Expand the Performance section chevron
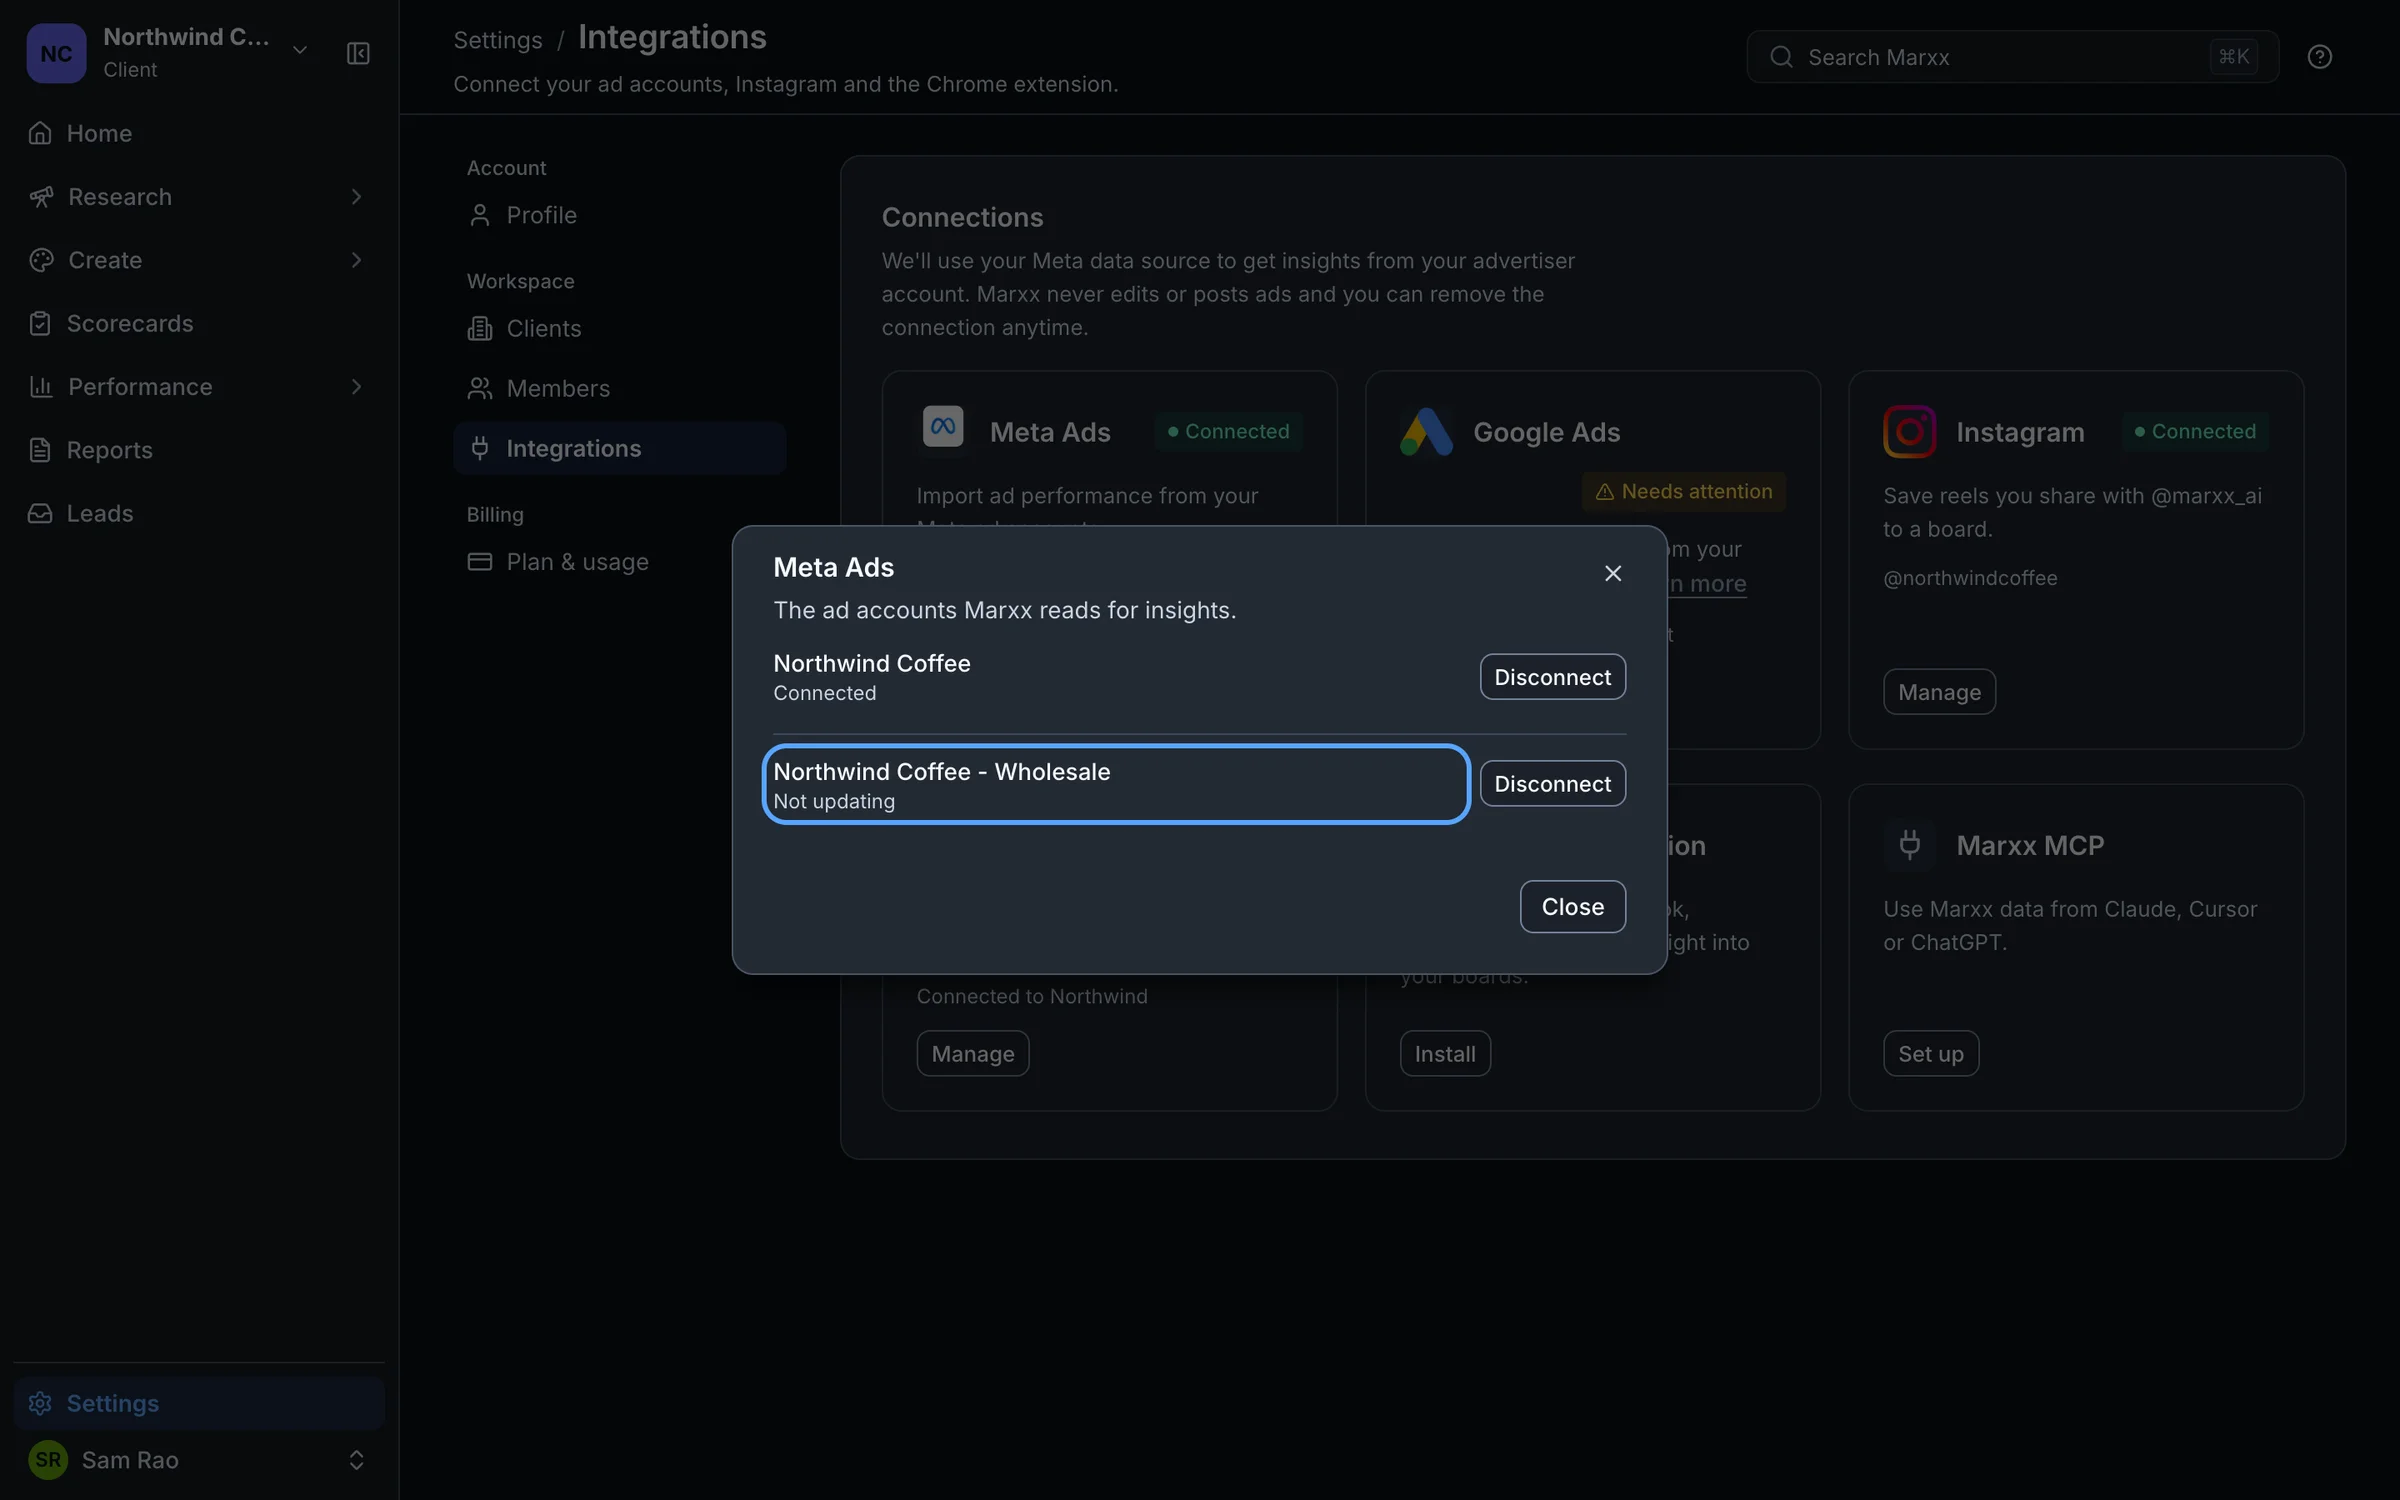This screenshot has width=2400, height=1500. click(x=356, y=386)
